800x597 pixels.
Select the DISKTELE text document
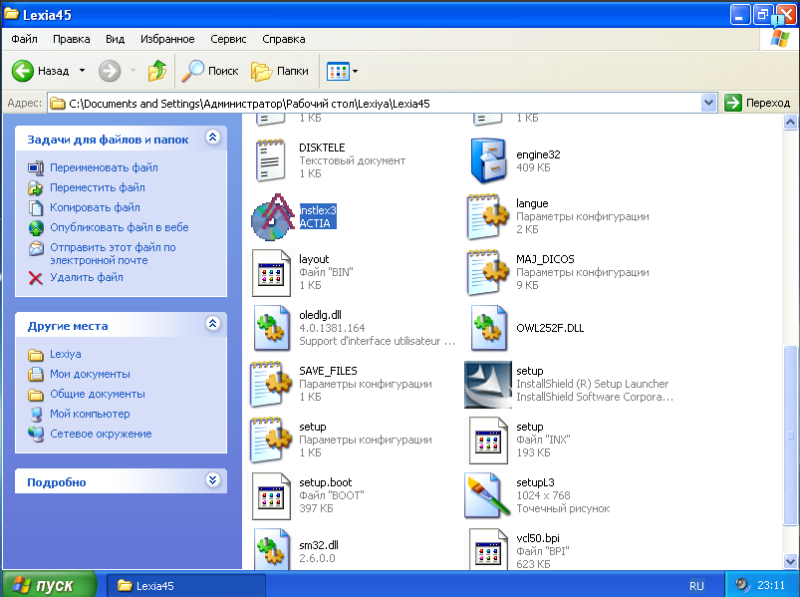273,160
